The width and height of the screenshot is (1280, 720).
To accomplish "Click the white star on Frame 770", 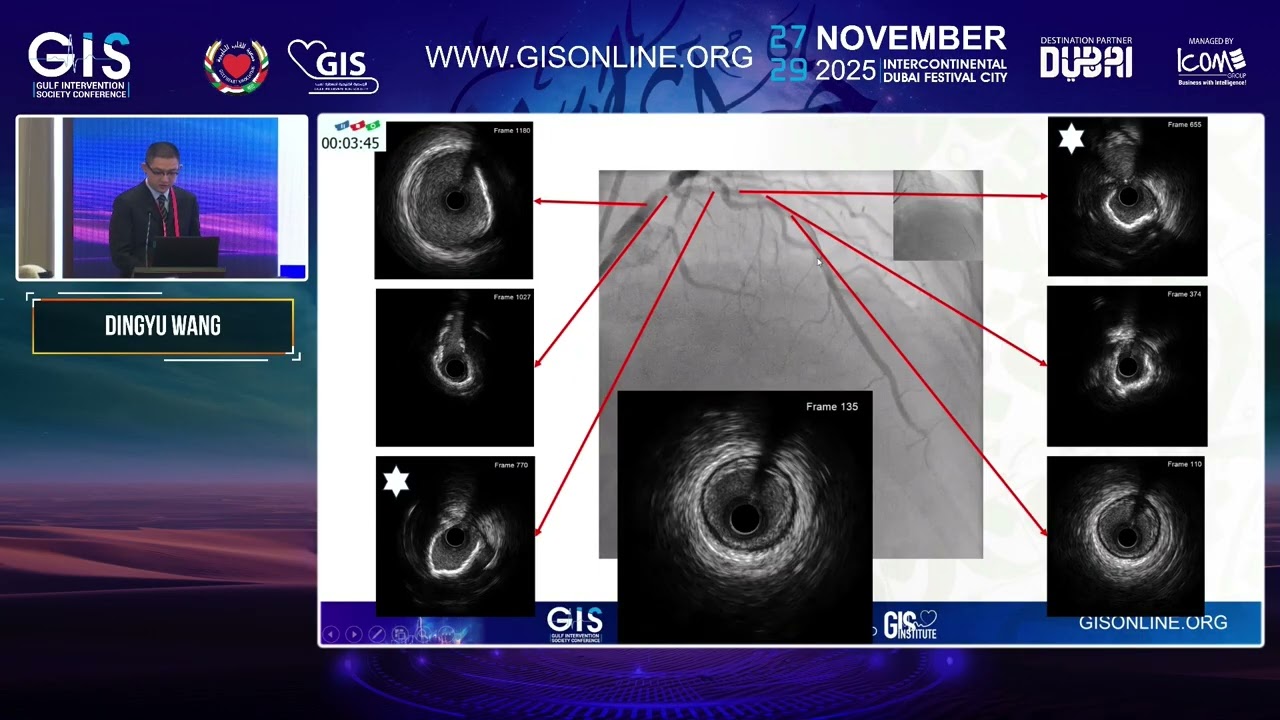I will pos(397,481).
